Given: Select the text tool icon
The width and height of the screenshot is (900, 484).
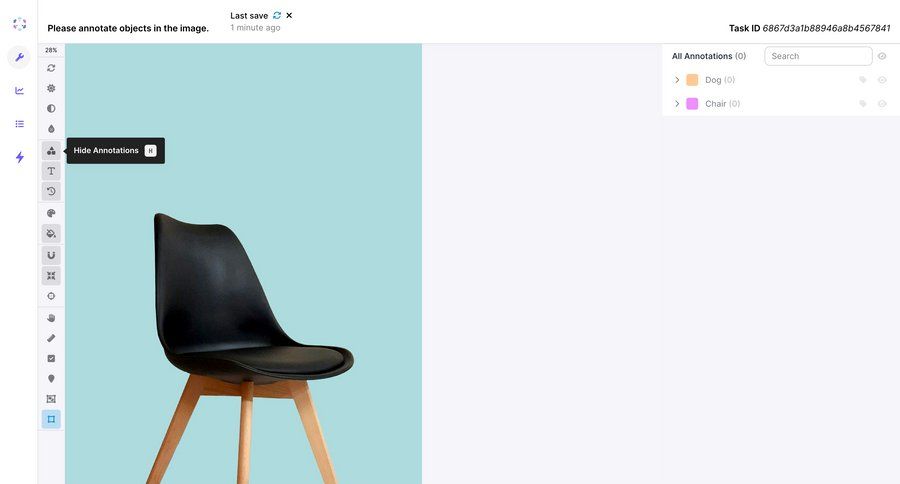Looking at the screenshot, I should (x=51, y=171).
